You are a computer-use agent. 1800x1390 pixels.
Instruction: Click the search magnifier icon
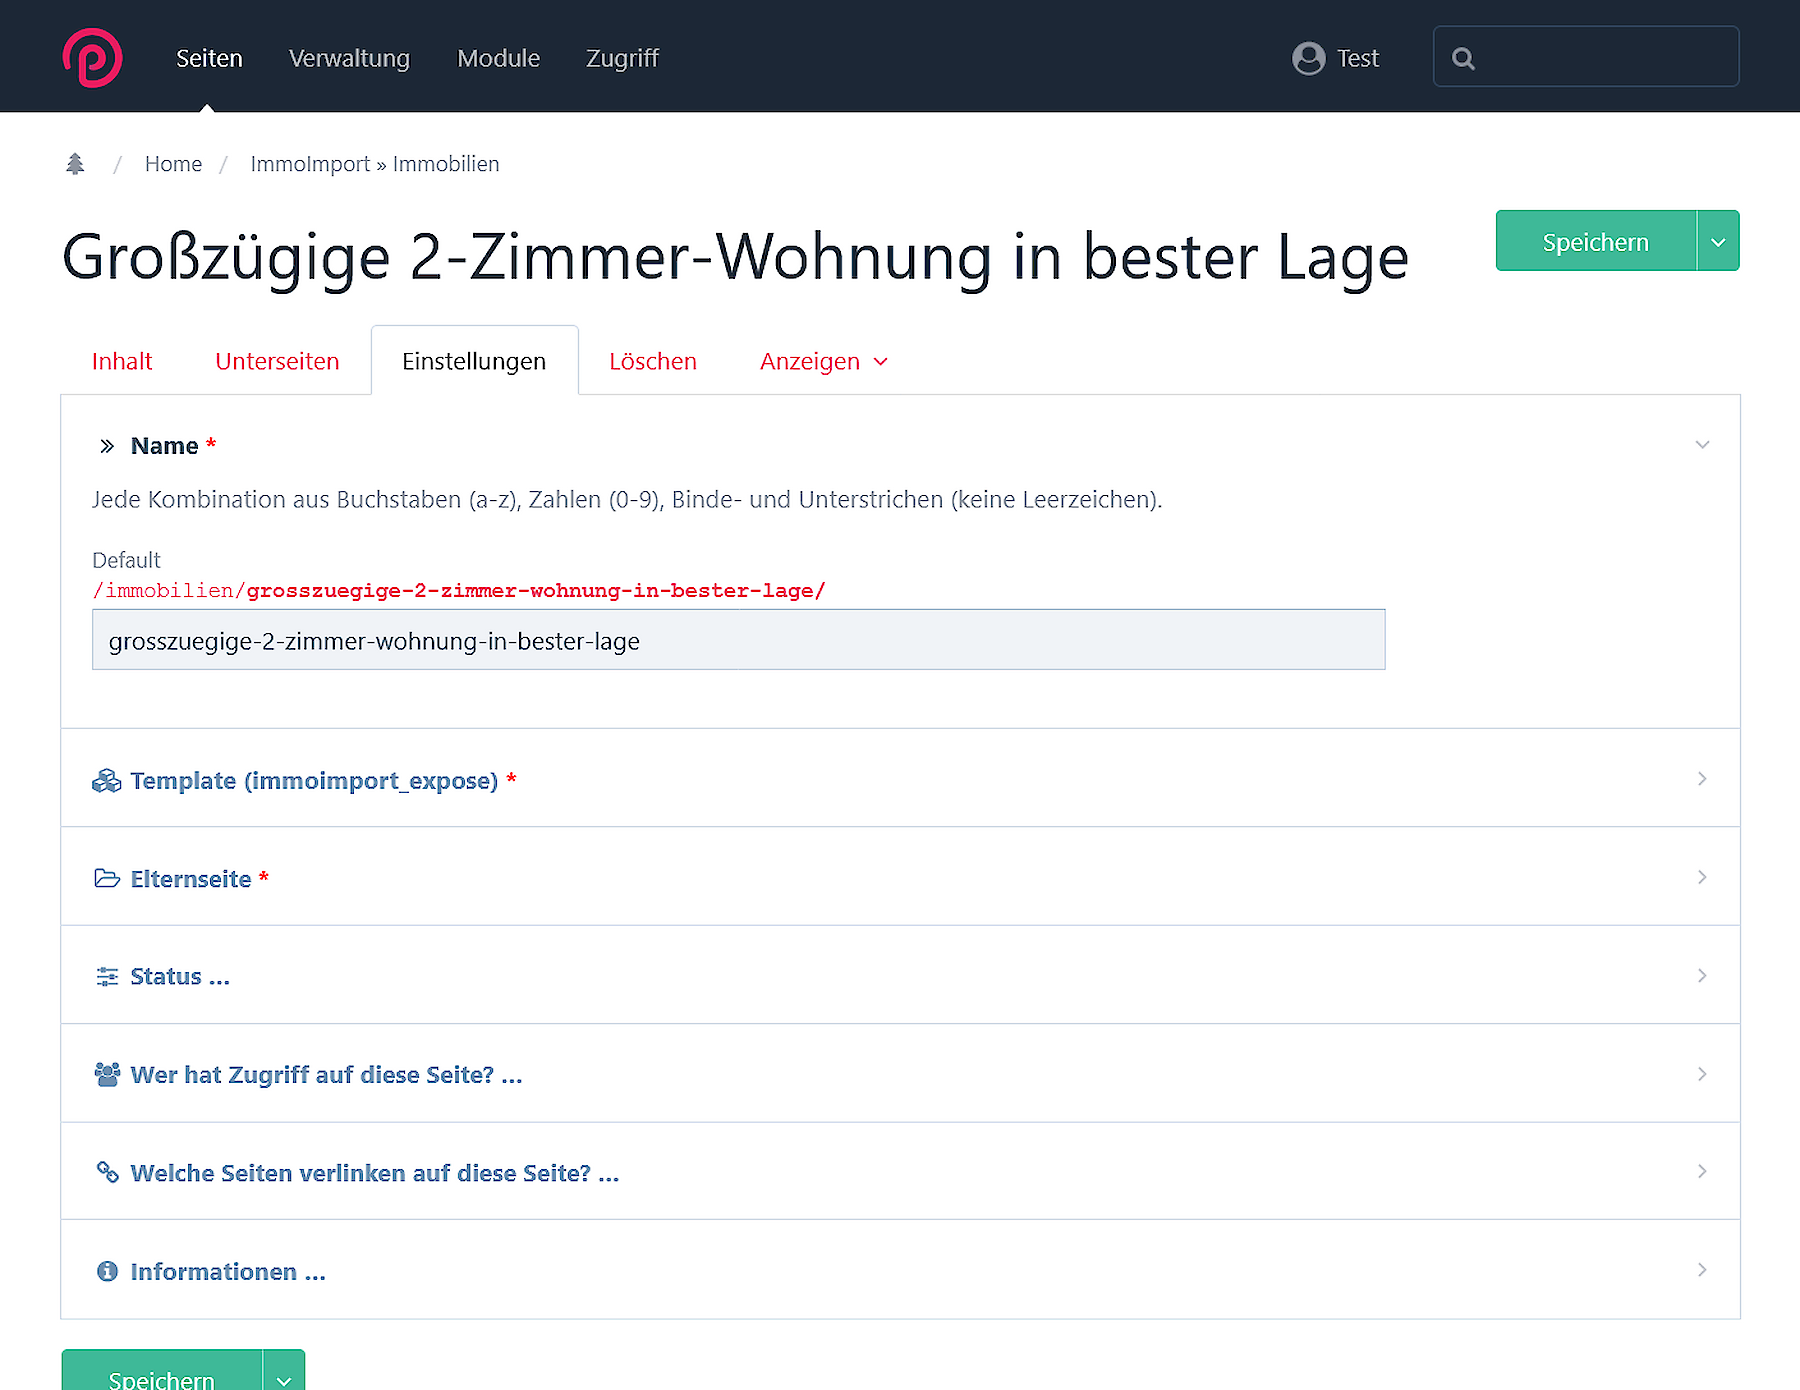(1464, 57)
